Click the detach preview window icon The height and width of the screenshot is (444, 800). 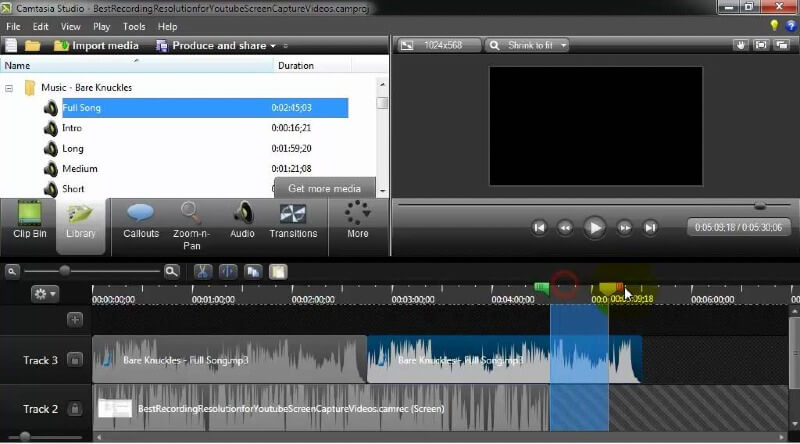point(782,45)
